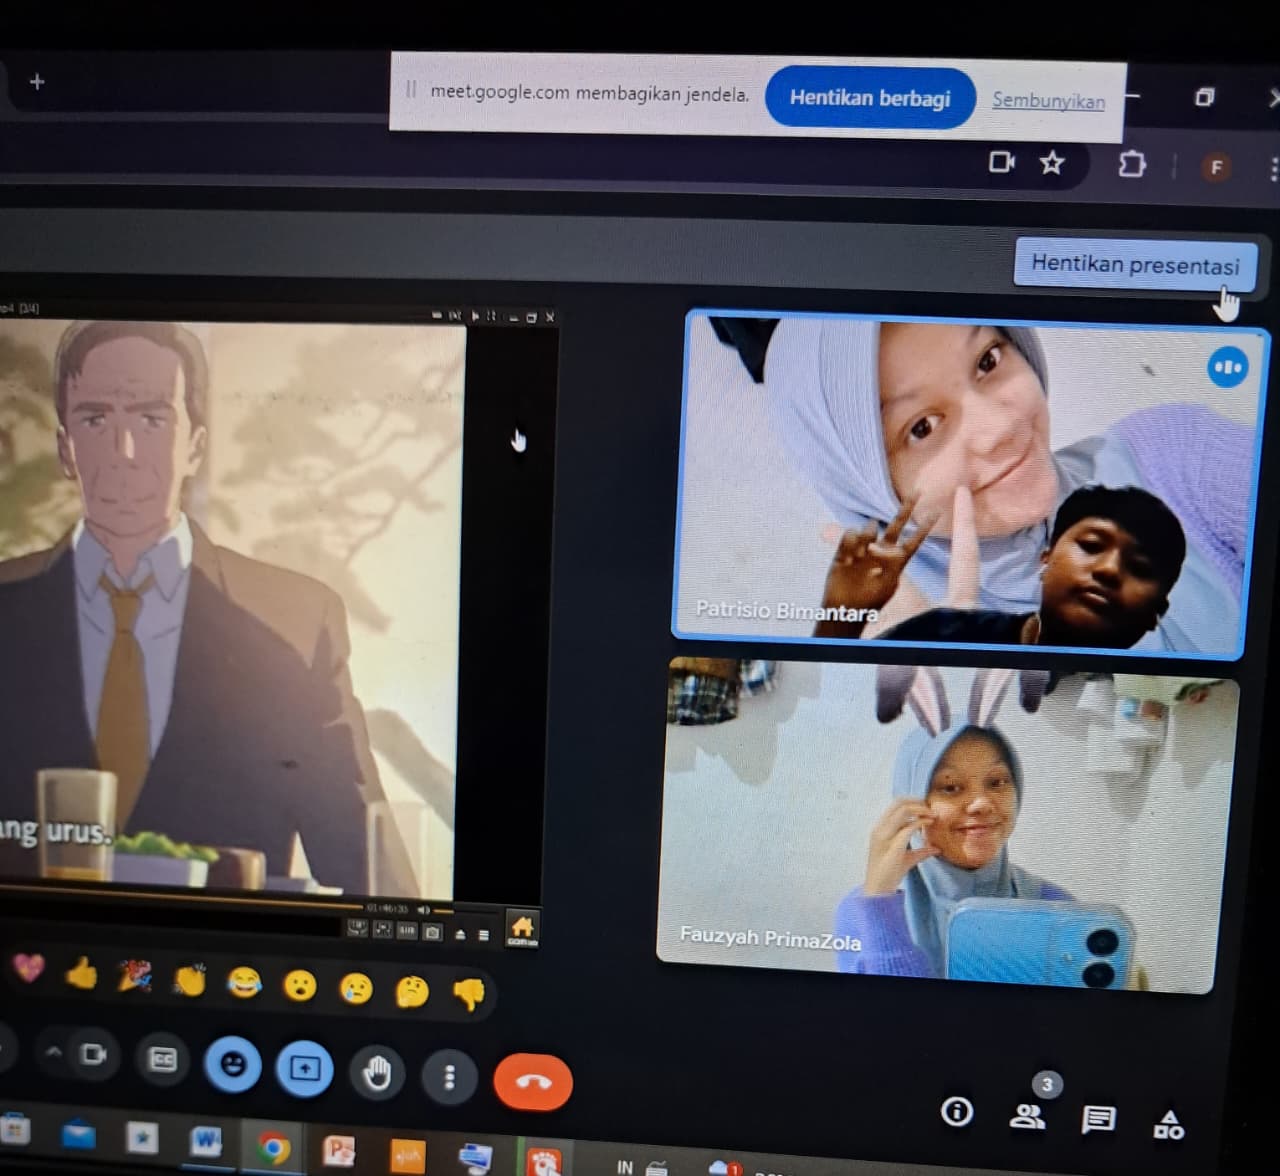Send the crying face emoji reaction
The width and height of the screenshot is (1280, 1176).
click(355, 989)
